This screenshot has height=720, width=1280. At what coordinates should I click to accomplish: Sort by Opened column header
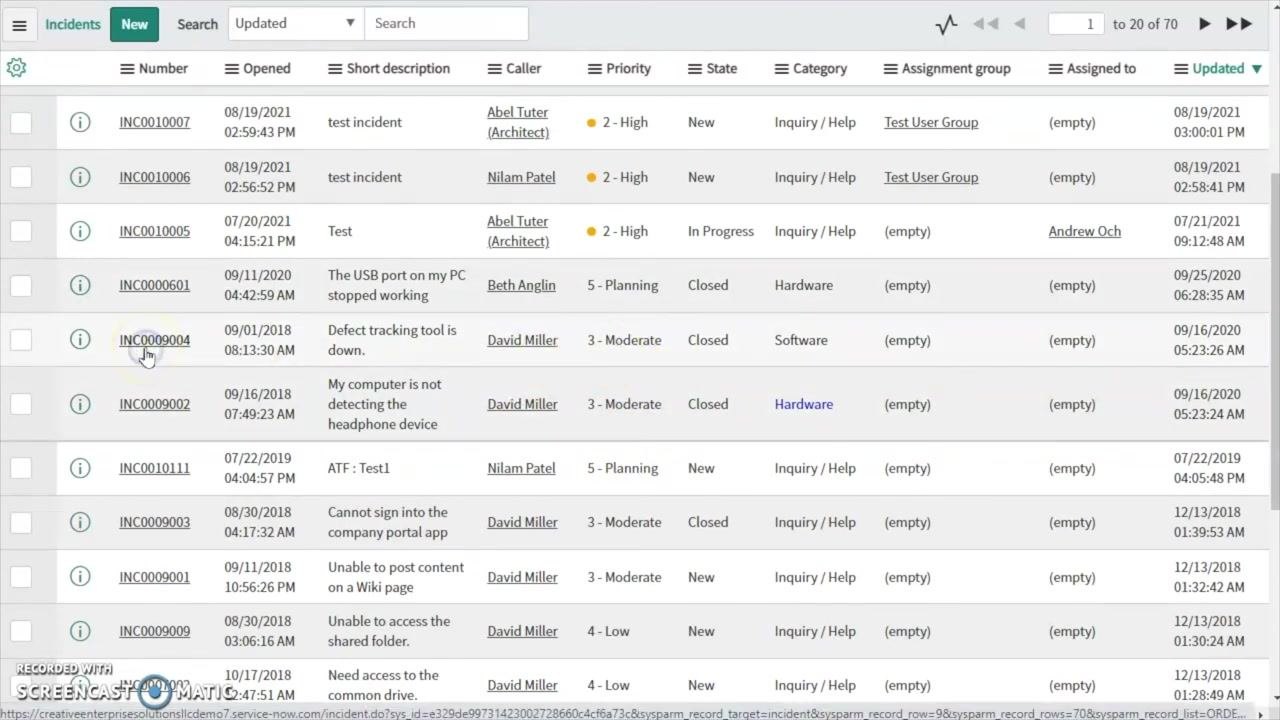(x=267, y=69)
